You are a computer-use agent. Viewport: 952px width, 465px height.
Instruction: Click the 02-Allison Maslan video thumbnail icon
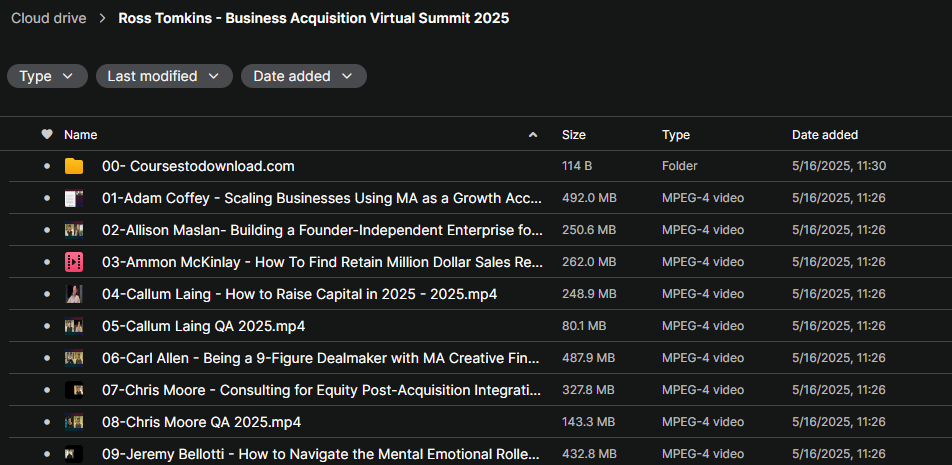(x=74, y=230)
